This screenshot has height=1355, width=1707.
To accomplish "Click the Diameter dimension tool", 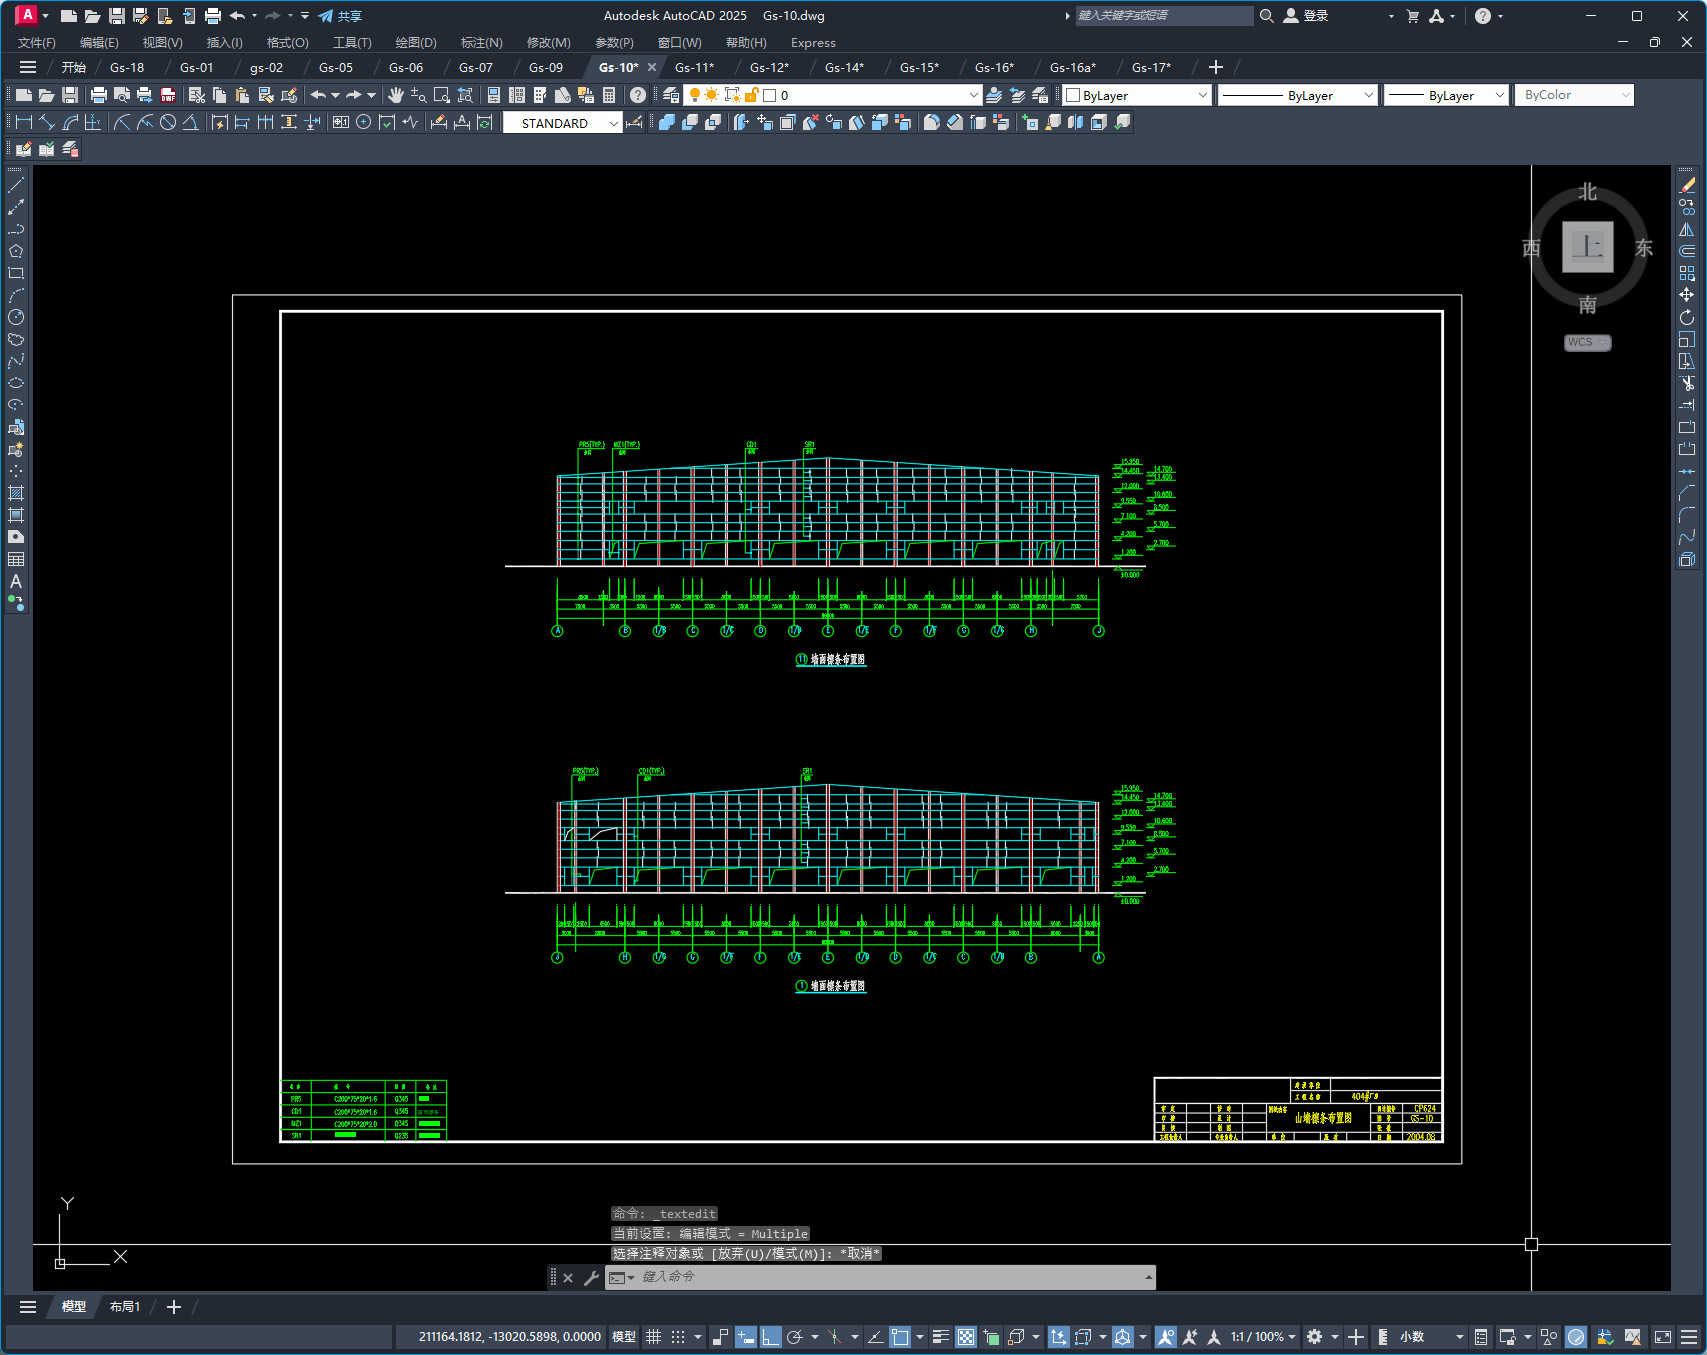I will coord(168,122).
